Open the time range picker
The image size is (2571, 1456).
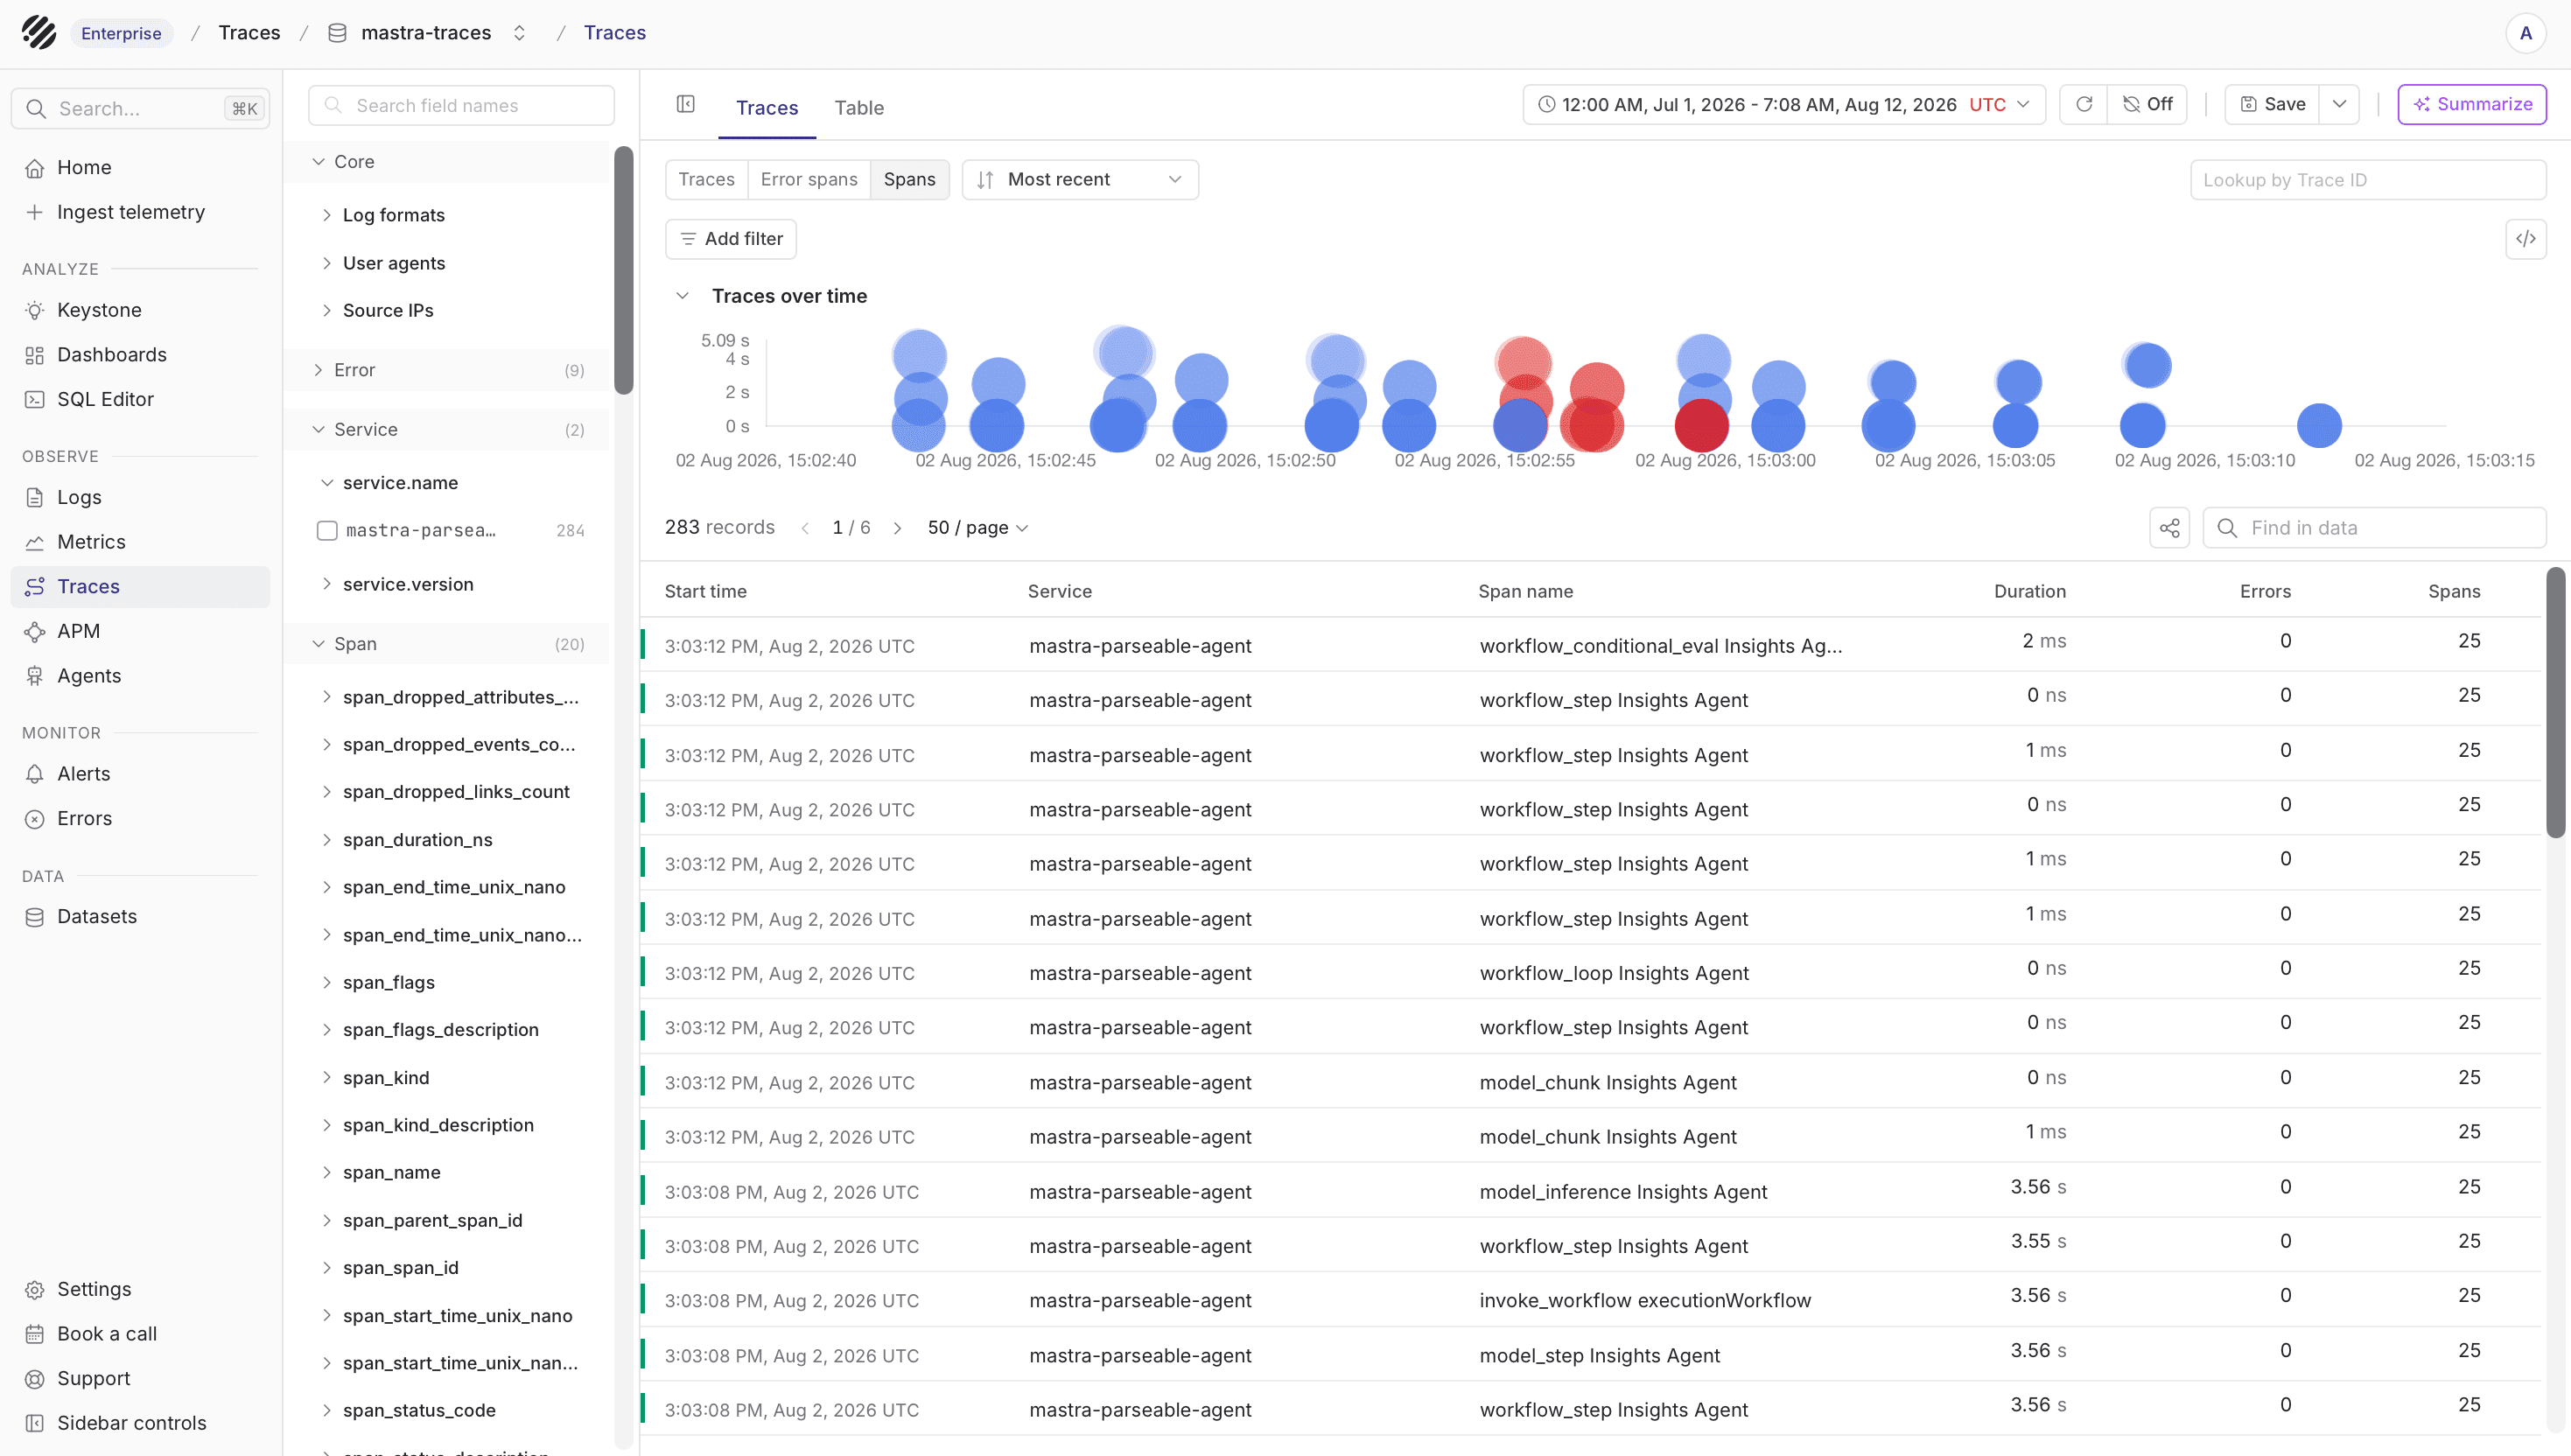click(x=1783, y=104)
